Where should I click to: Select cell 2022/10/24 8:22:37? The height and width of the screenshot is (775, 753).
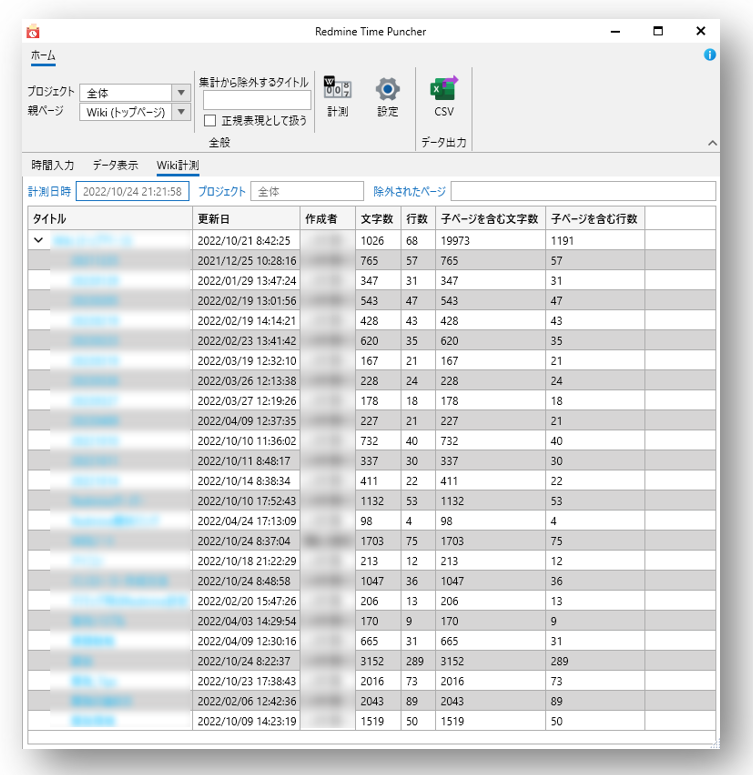(x=246, y=661)
